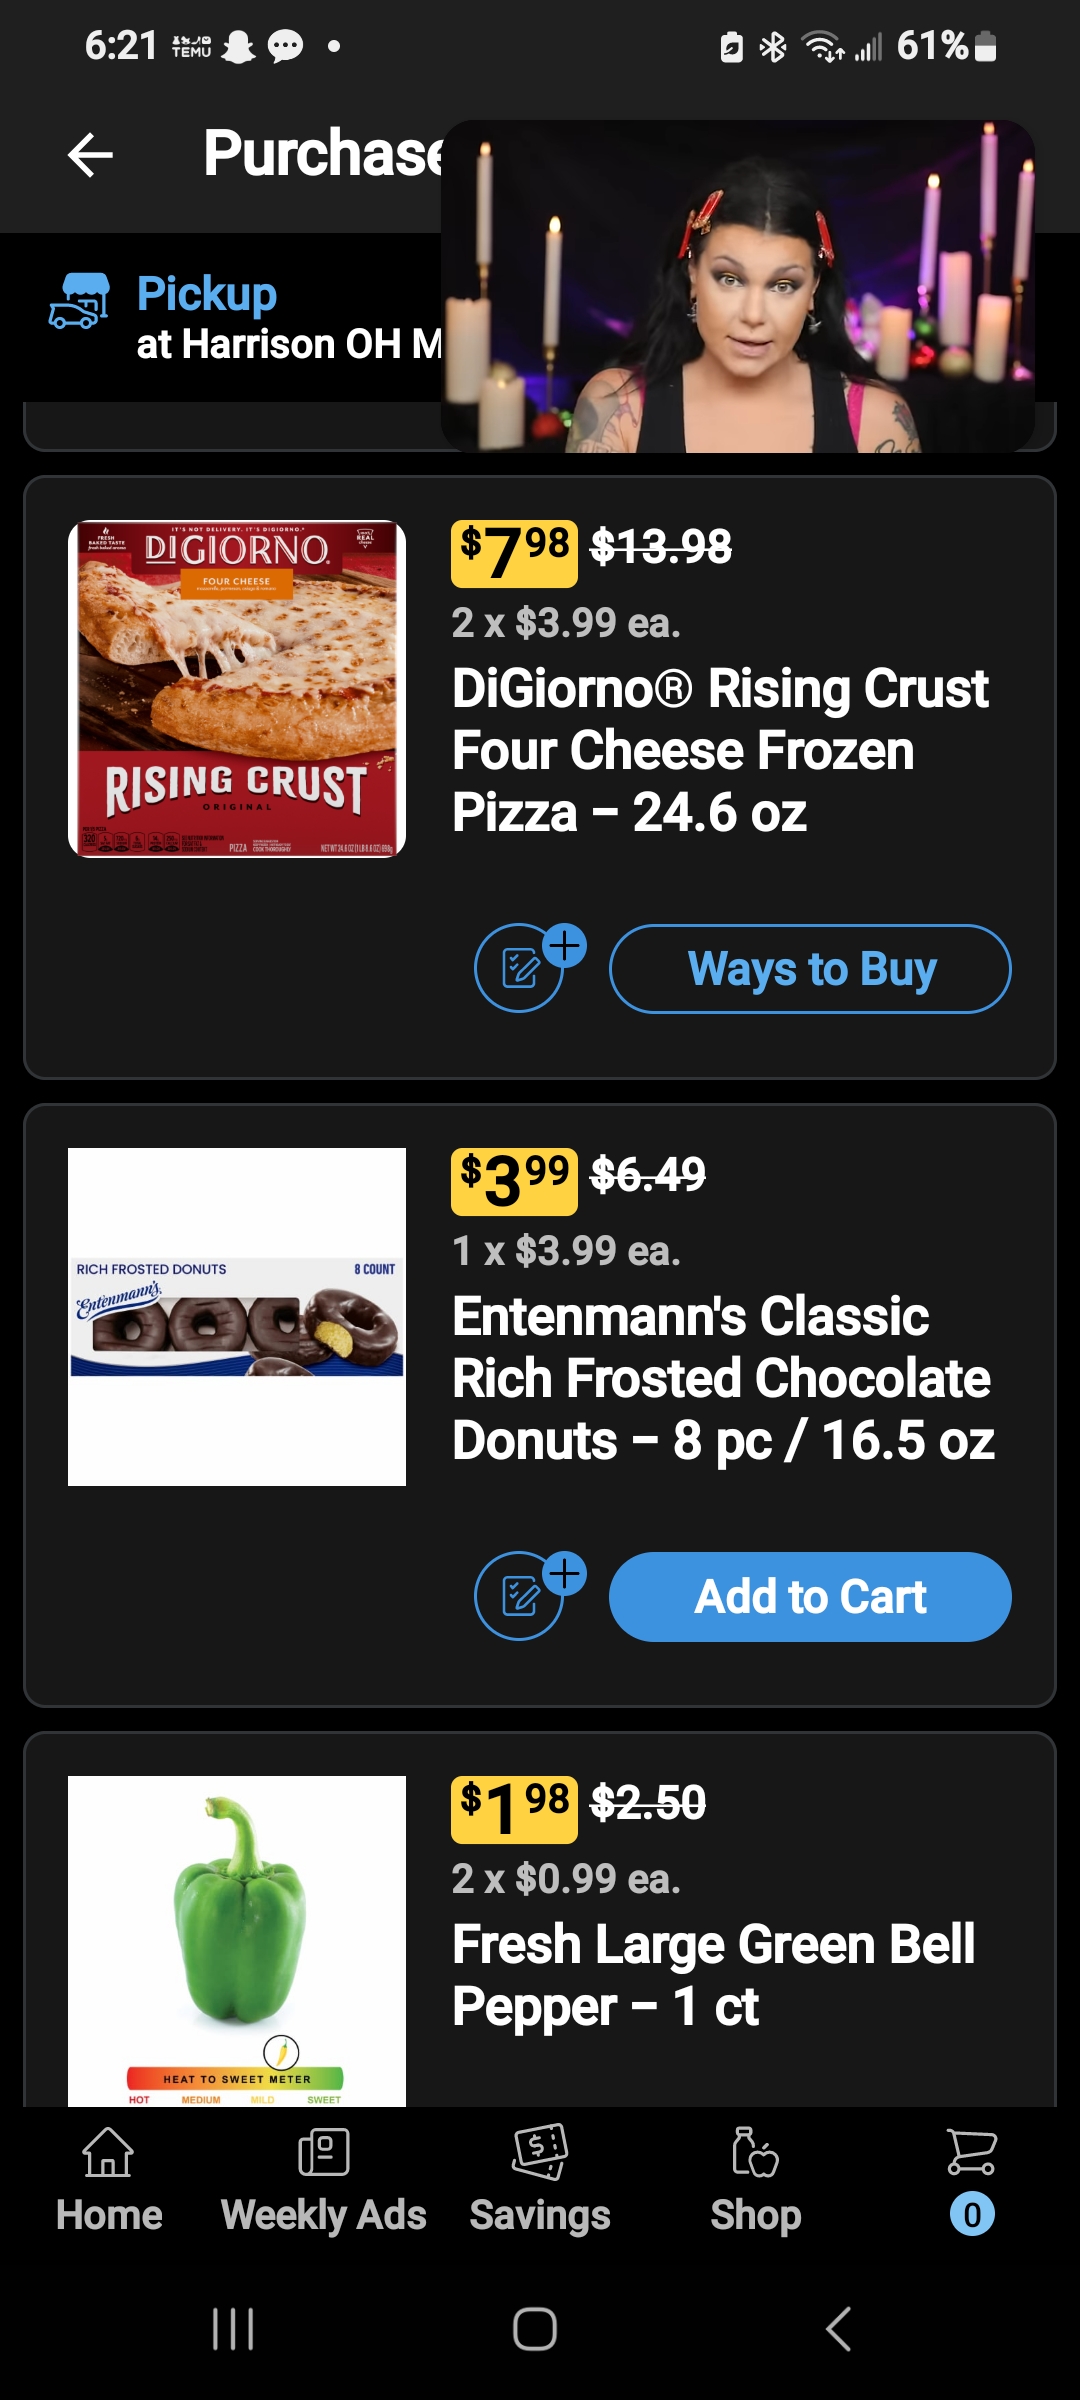Open DiGiorno Rising Crust Four Cheese title
Viewport: 1080px width, 2400px height.
pos(720,750)
